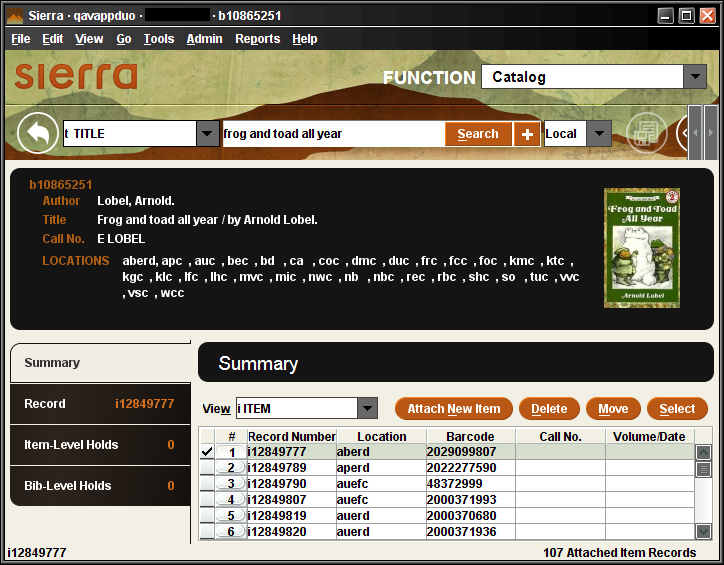Open the Go menu

click(124, 39)
